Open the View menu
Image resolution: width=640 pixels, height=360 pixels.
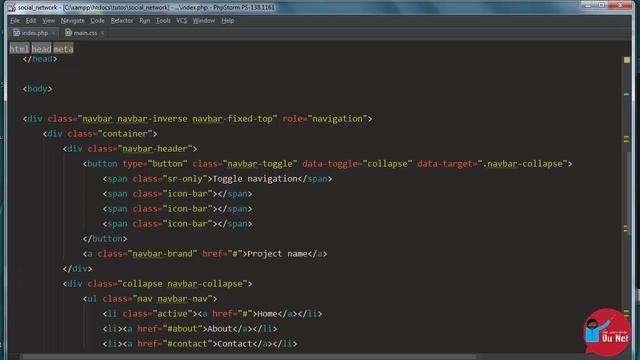pyautogui.click(x=48, y=20)
